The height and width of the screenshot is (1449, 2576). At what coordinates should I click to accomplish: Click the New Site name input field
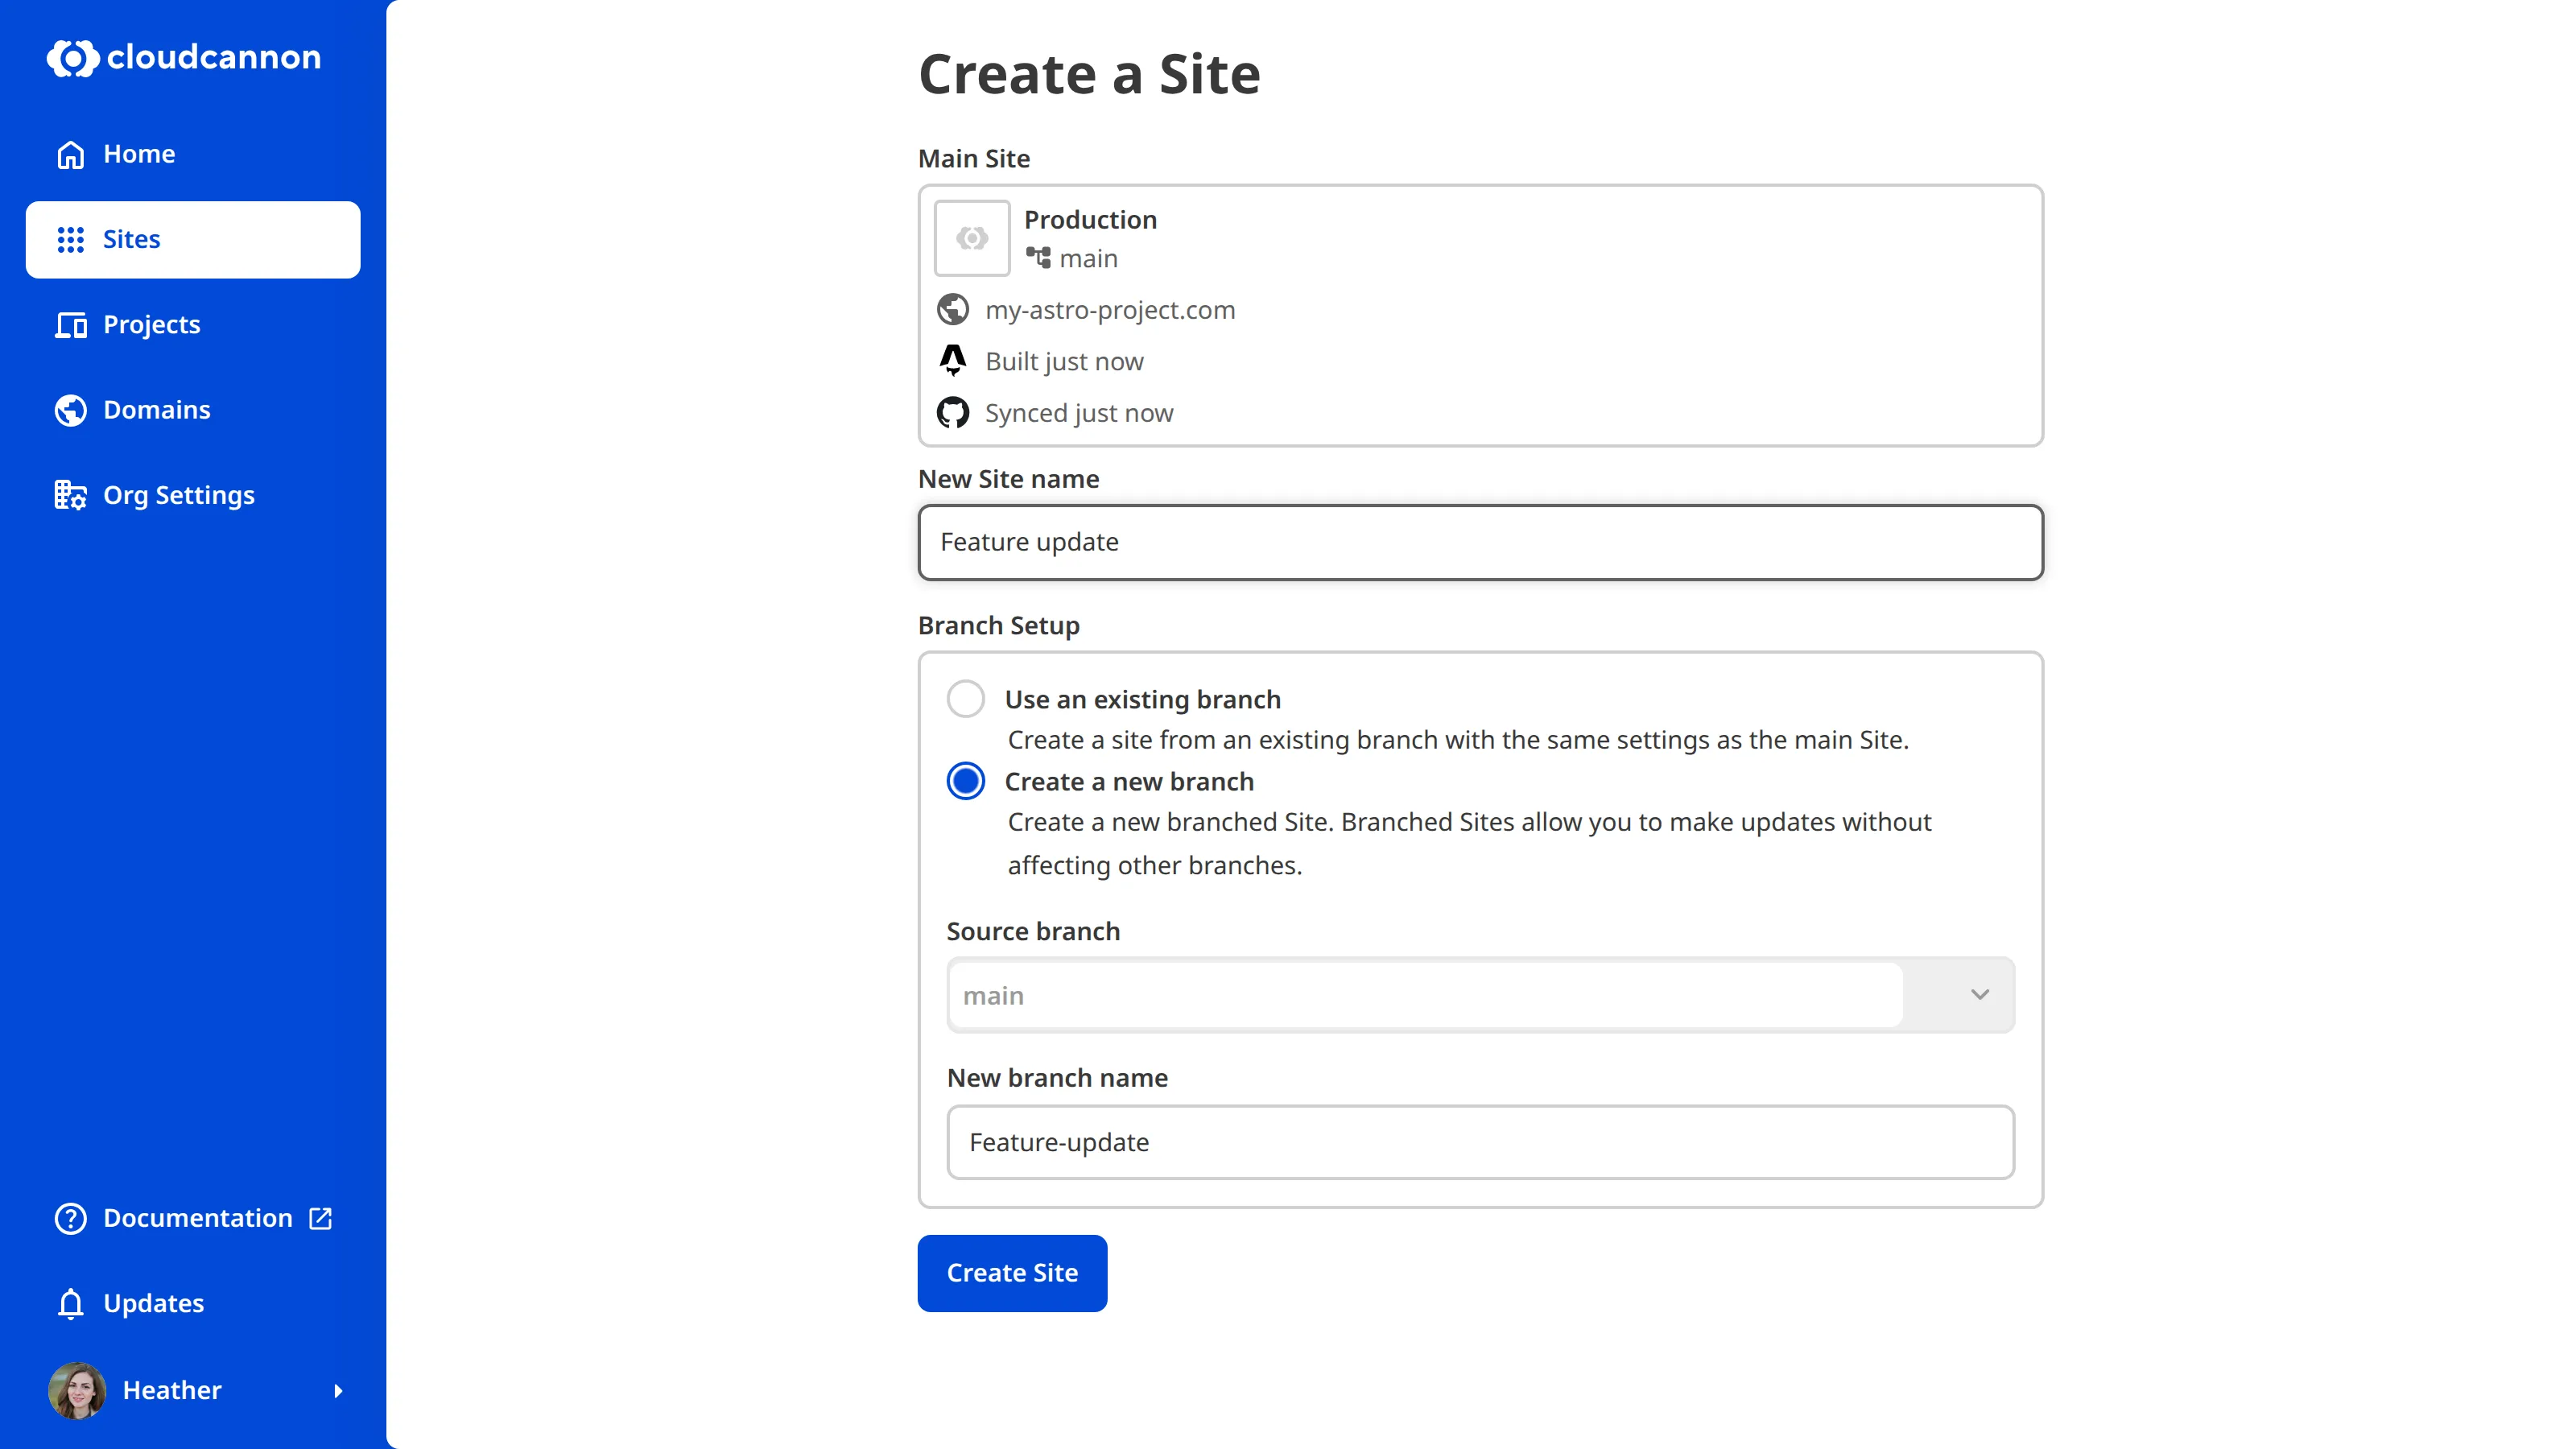tap(1480, 542)
